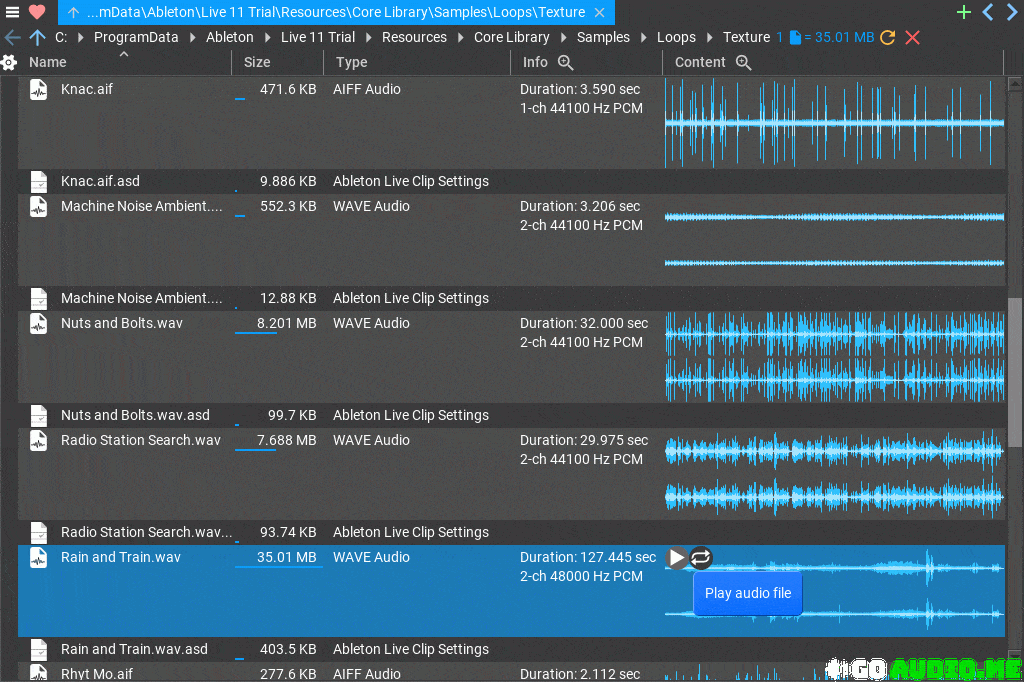Expand the Core Library breadcrumb arrow
This screenshot has height=682, width=1024.
coord(563,37)
